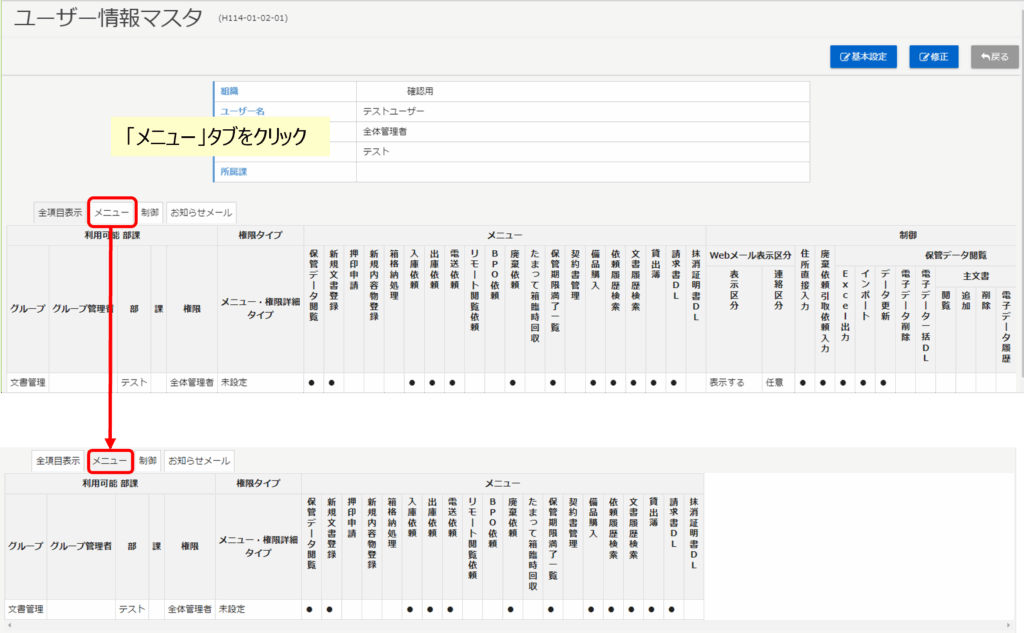The height and width of the screenshot is (633, 1024).
Task: Switch to 制御 tab in upper tab row
Action: pos(150,212)
